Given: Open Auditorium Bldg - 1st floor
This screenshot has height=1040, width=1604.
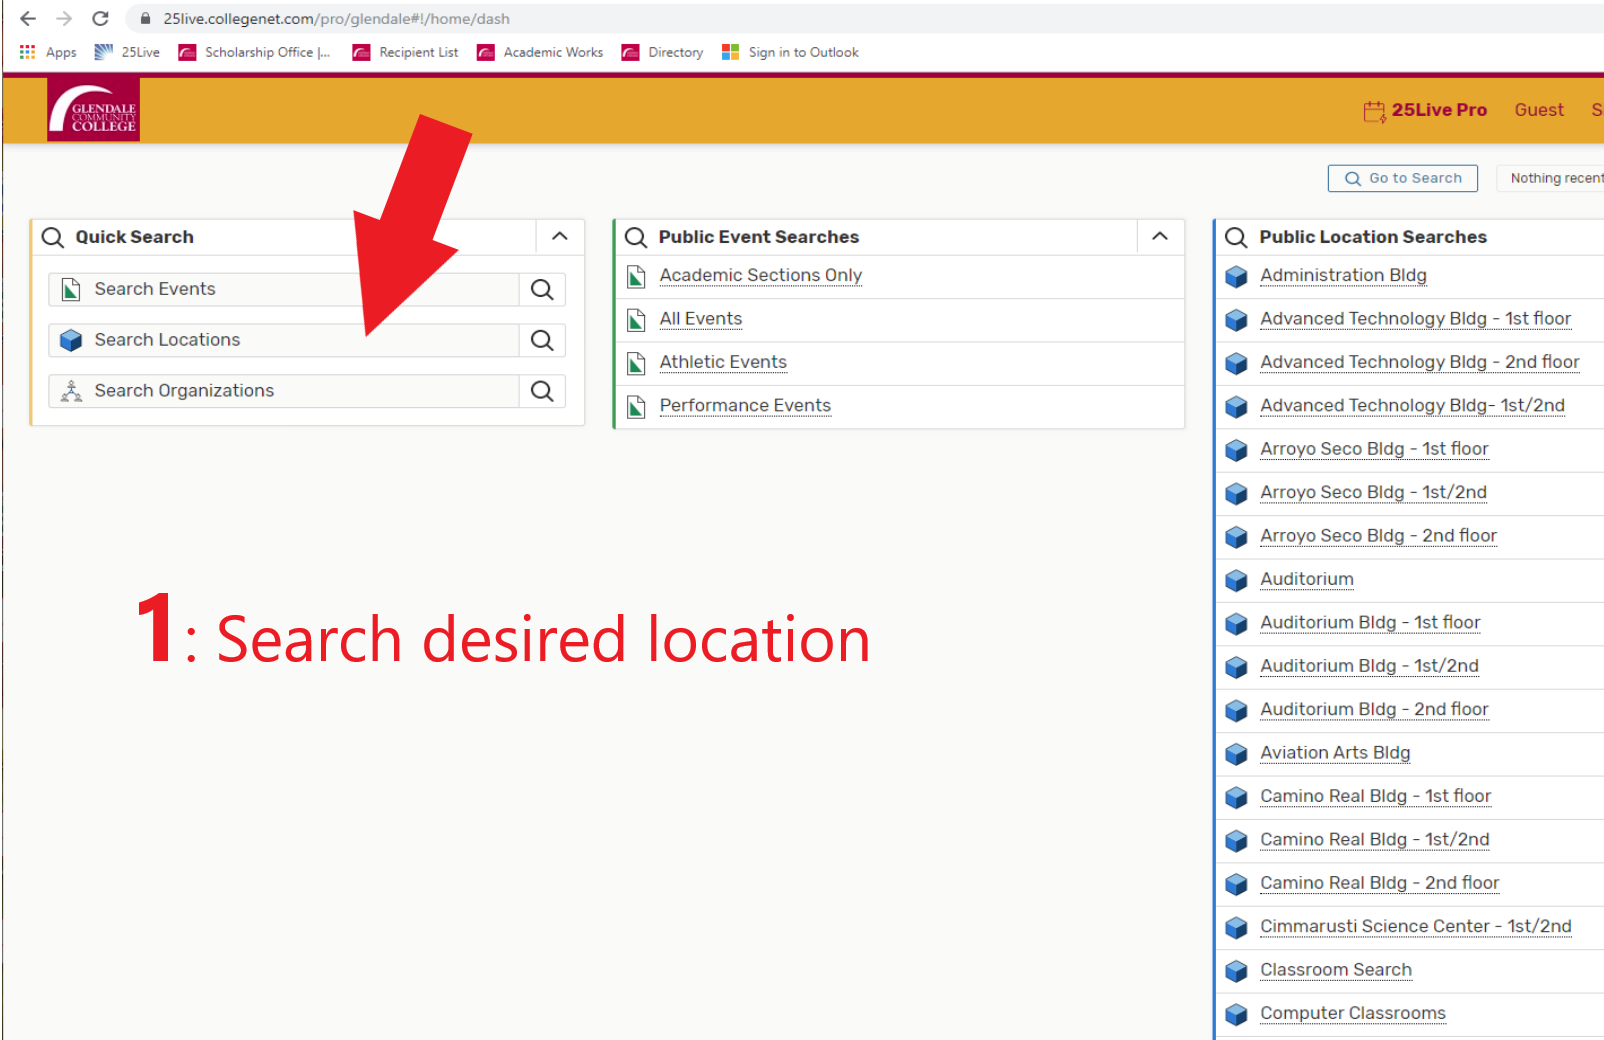Looking at the screenshot, I should click(x=1370, y=622).
